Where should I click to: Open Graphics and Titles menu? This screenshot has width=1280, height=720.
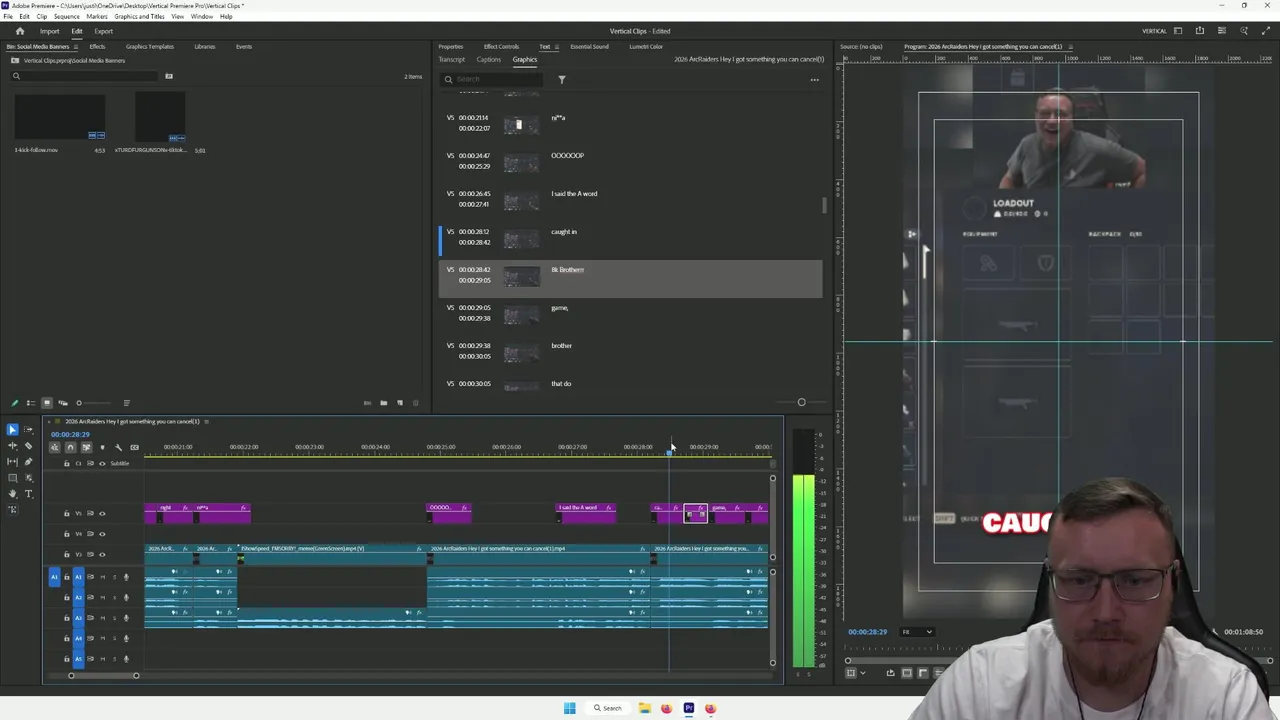click(x=140, y=17)
